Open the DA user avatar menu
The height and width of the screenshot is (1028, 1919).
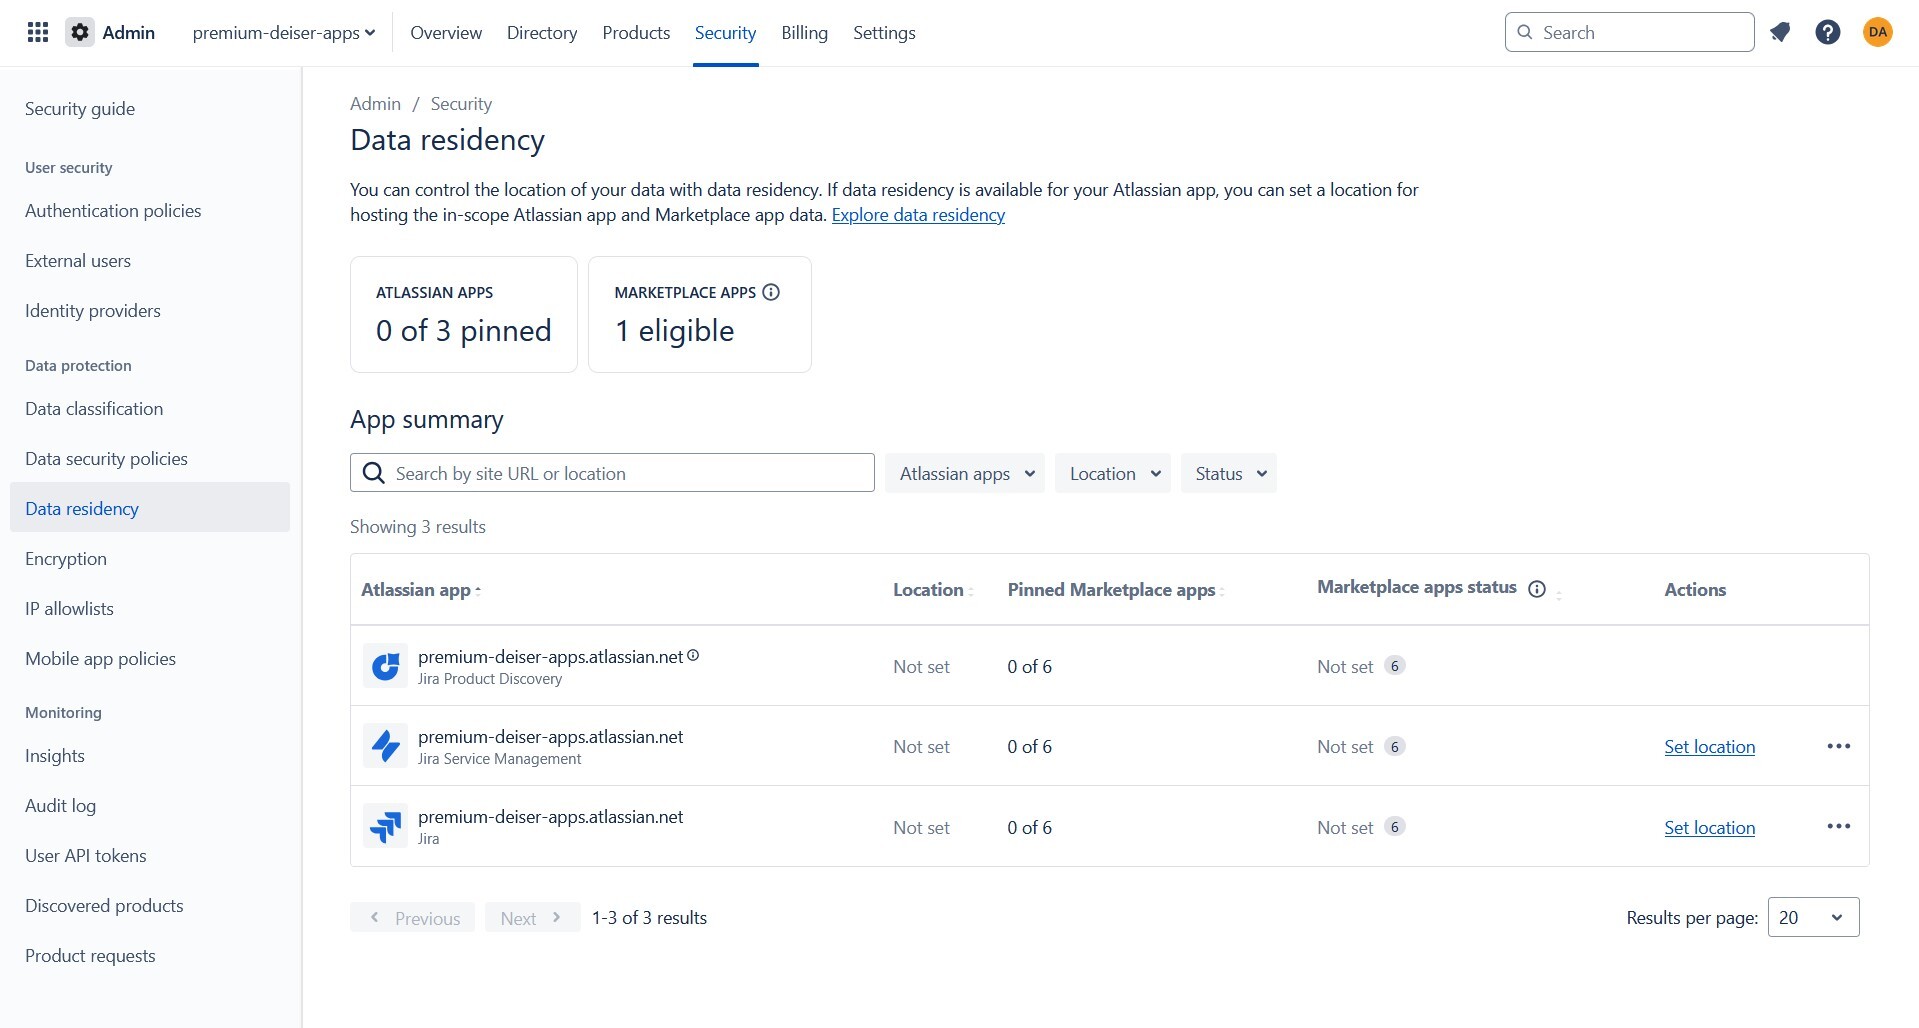coord(1878,32)
